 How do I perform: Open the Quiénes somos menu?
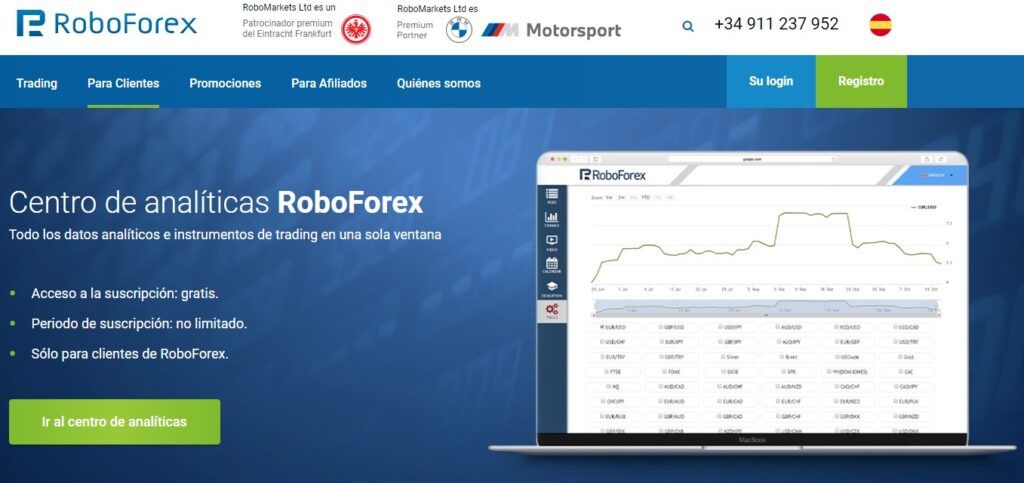(x=439, y=83)
